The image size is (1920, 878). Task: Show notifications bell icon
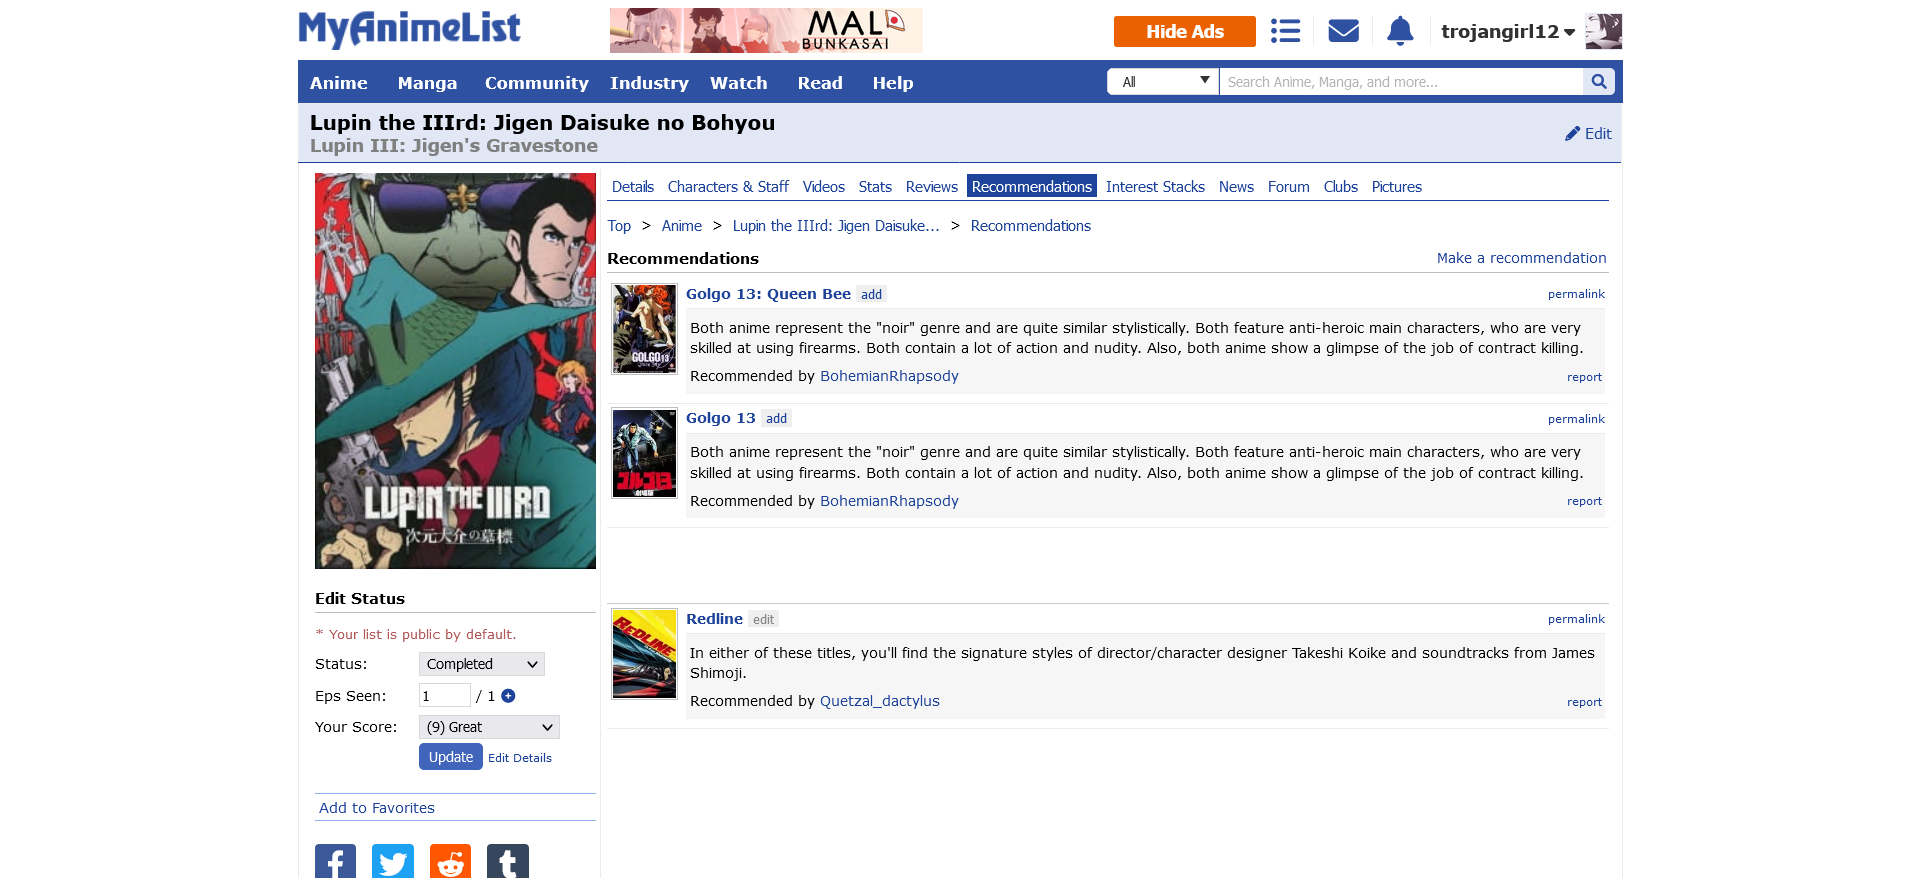tap(1400, 31)
